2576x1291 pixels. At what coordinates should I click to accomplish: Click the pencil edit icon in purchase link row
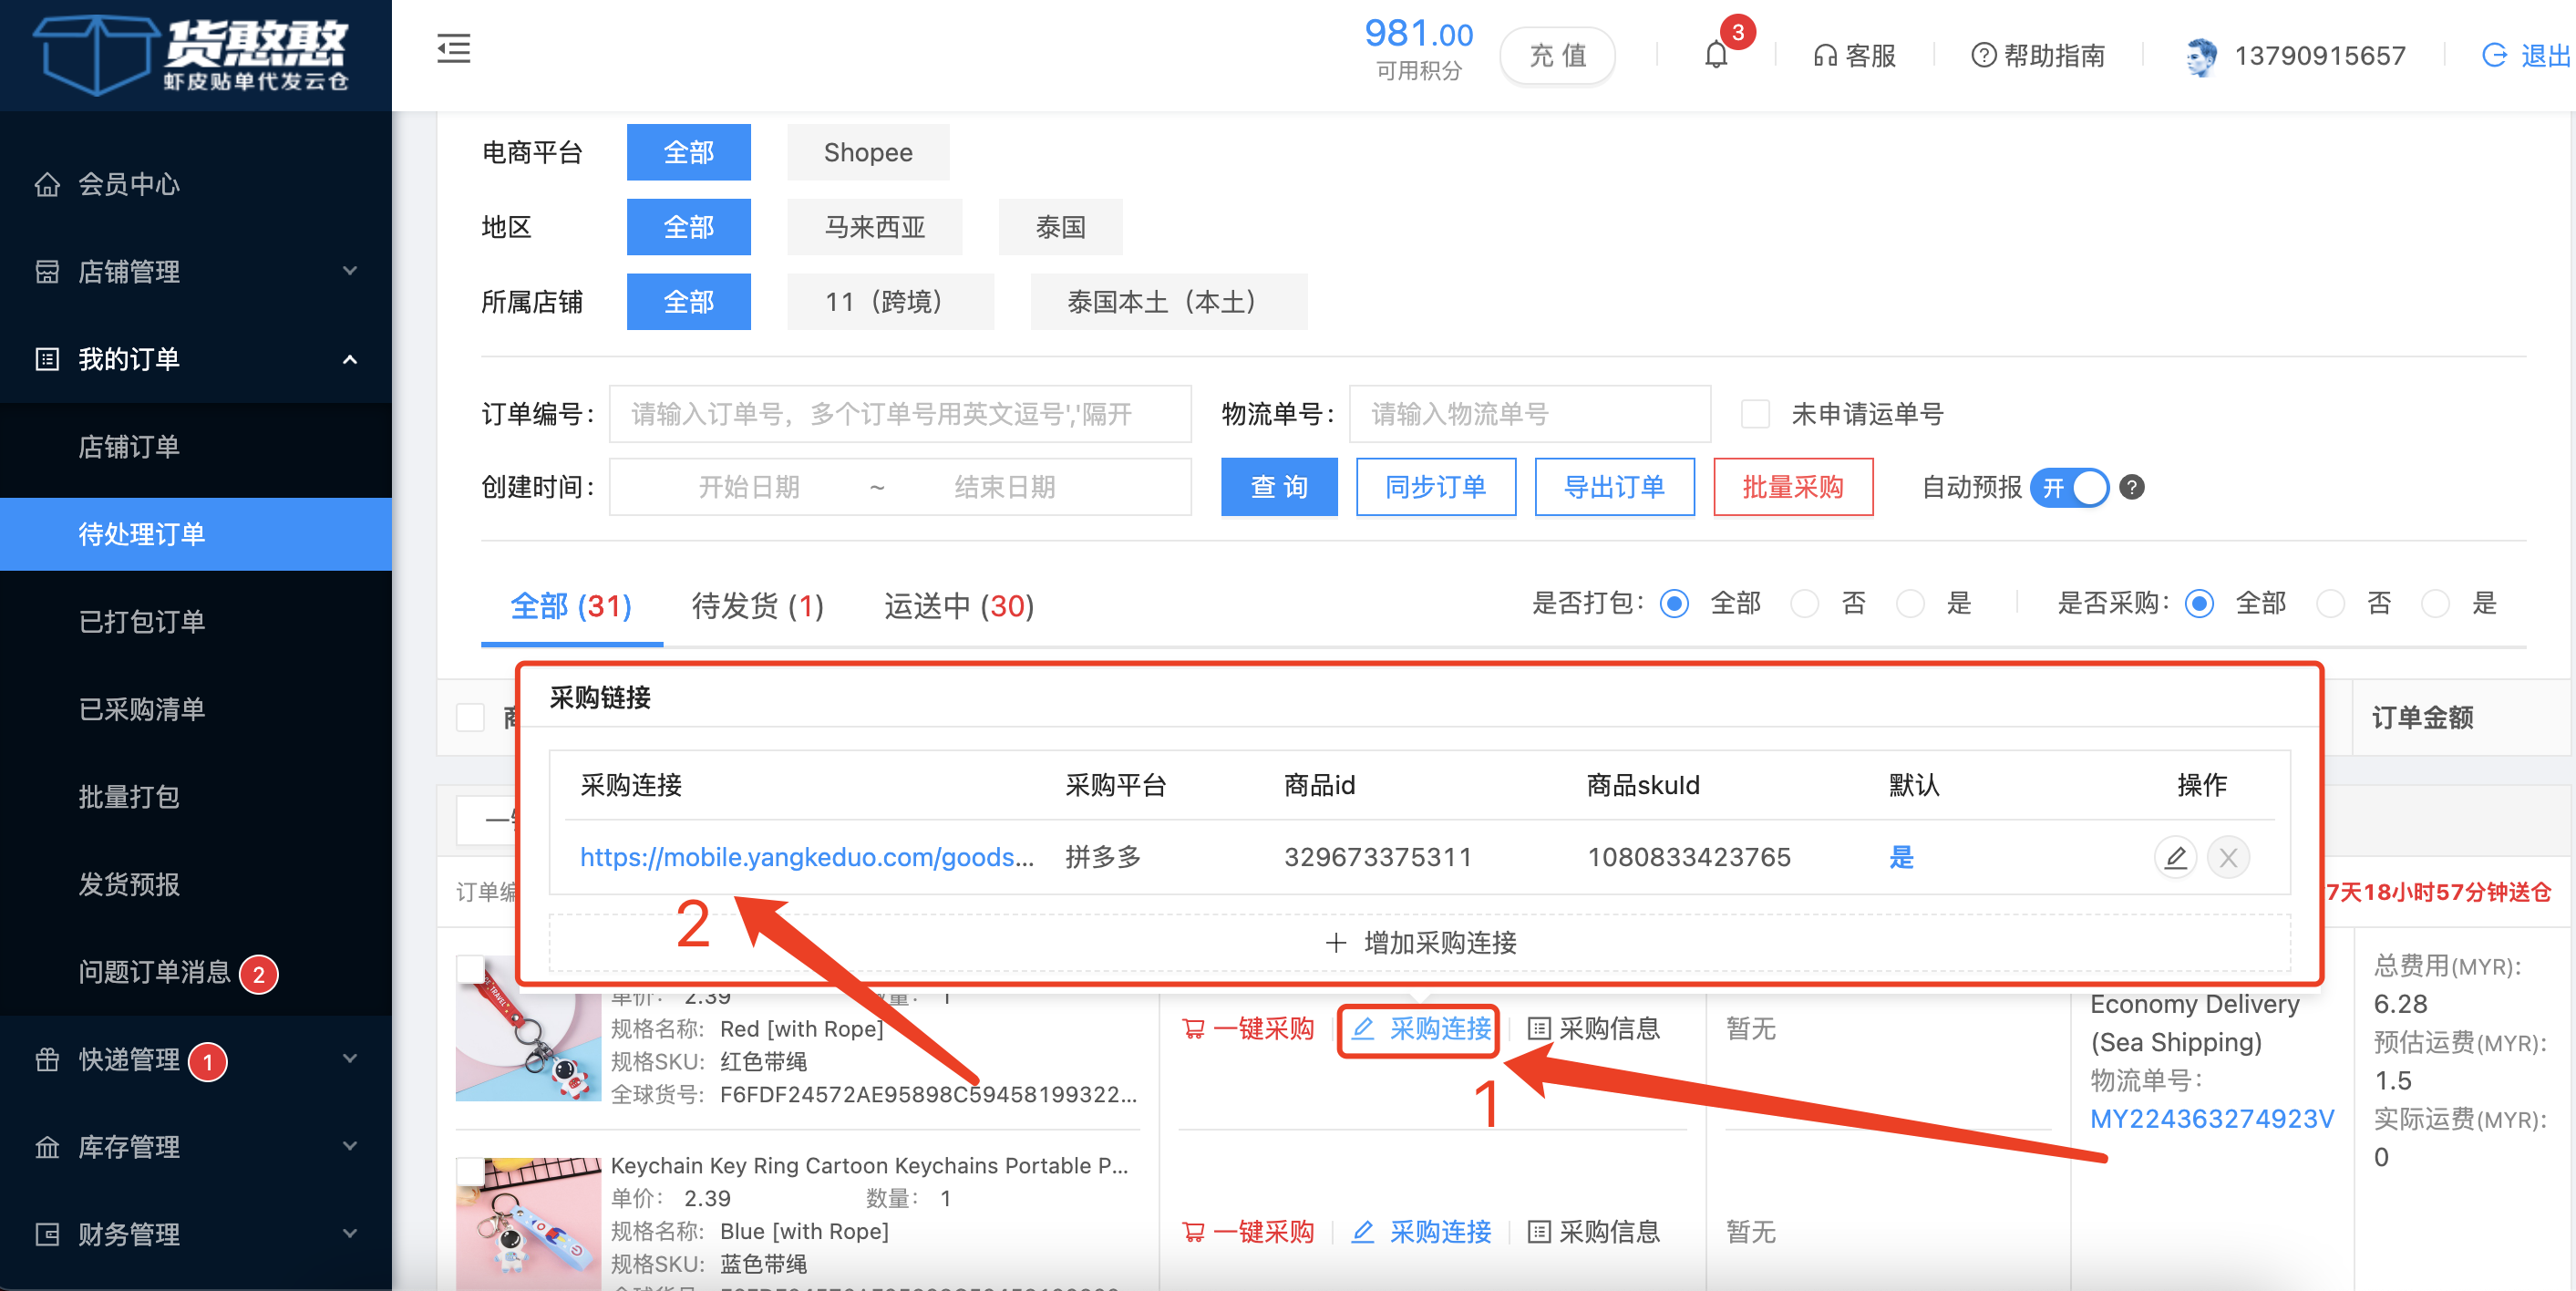coord(2174,857)
